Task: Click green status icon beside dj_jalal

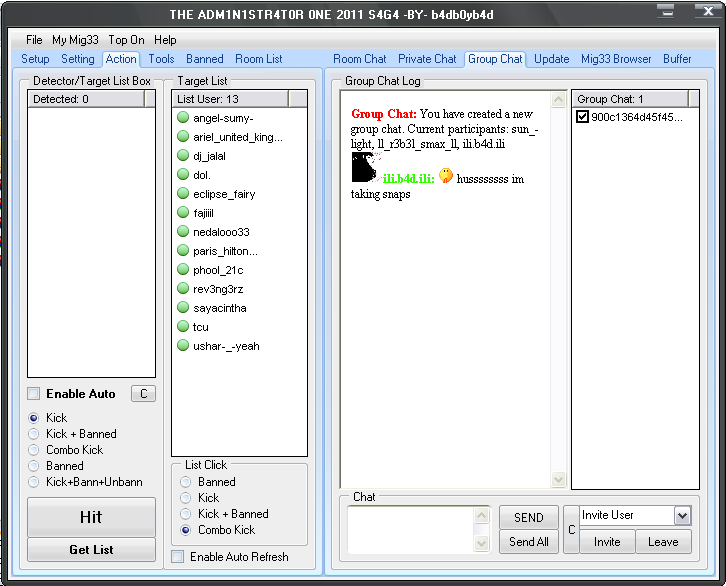Action: pos(183,156)
